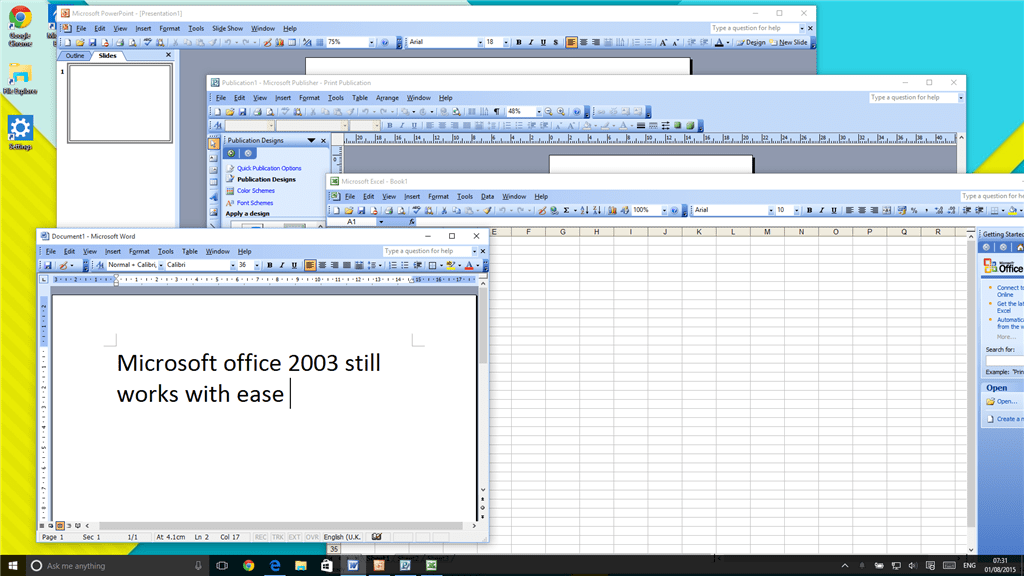The image size is (1024, 576).
Task: Click Sort Ascending in Excel's toolbar
Action: [x=584, y=210]
